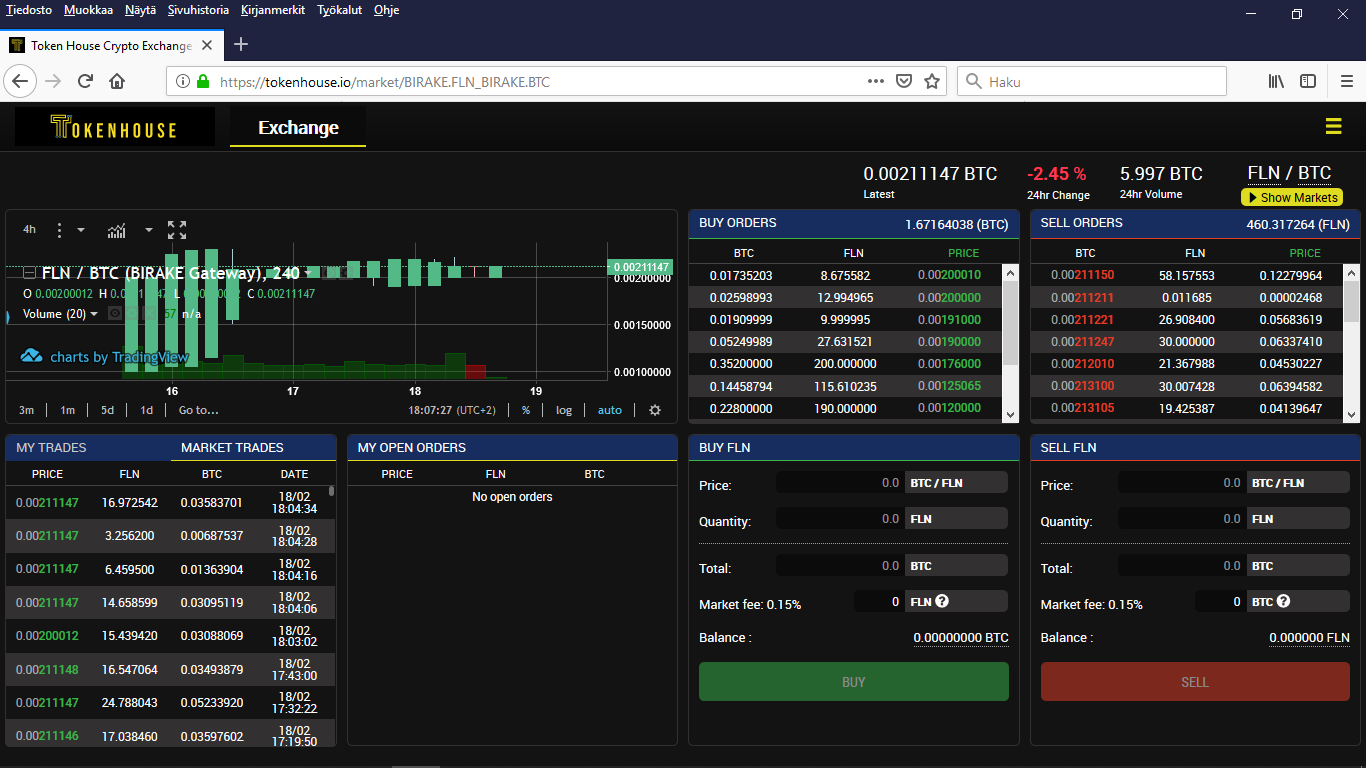Open the chart indicators icon
1366x768 pixels.
coord(117,230)
